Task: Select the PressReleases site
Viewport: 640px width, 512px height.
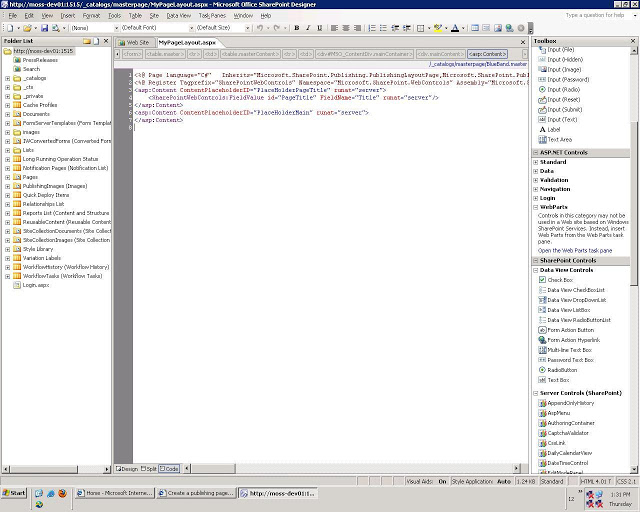Action: 36,60
